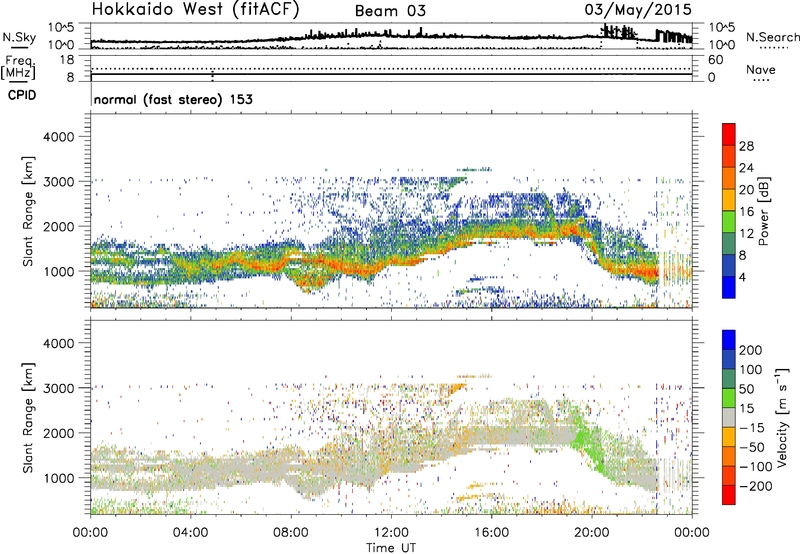800x554 pixels.
Task: Click the 'Power [dB]' colorbar label
Action: tap(763, 211)
